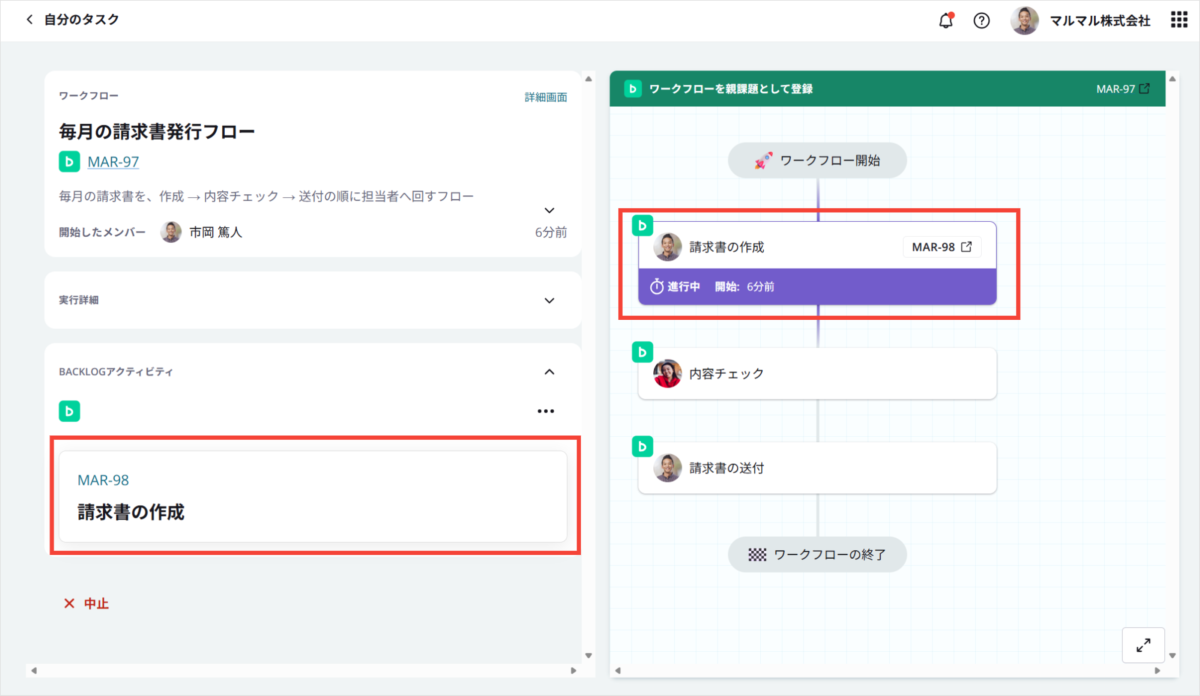Go back with the 自分のタスク arrow
This screenshot has width=1200, height=696.
click(x=29, y=20)
